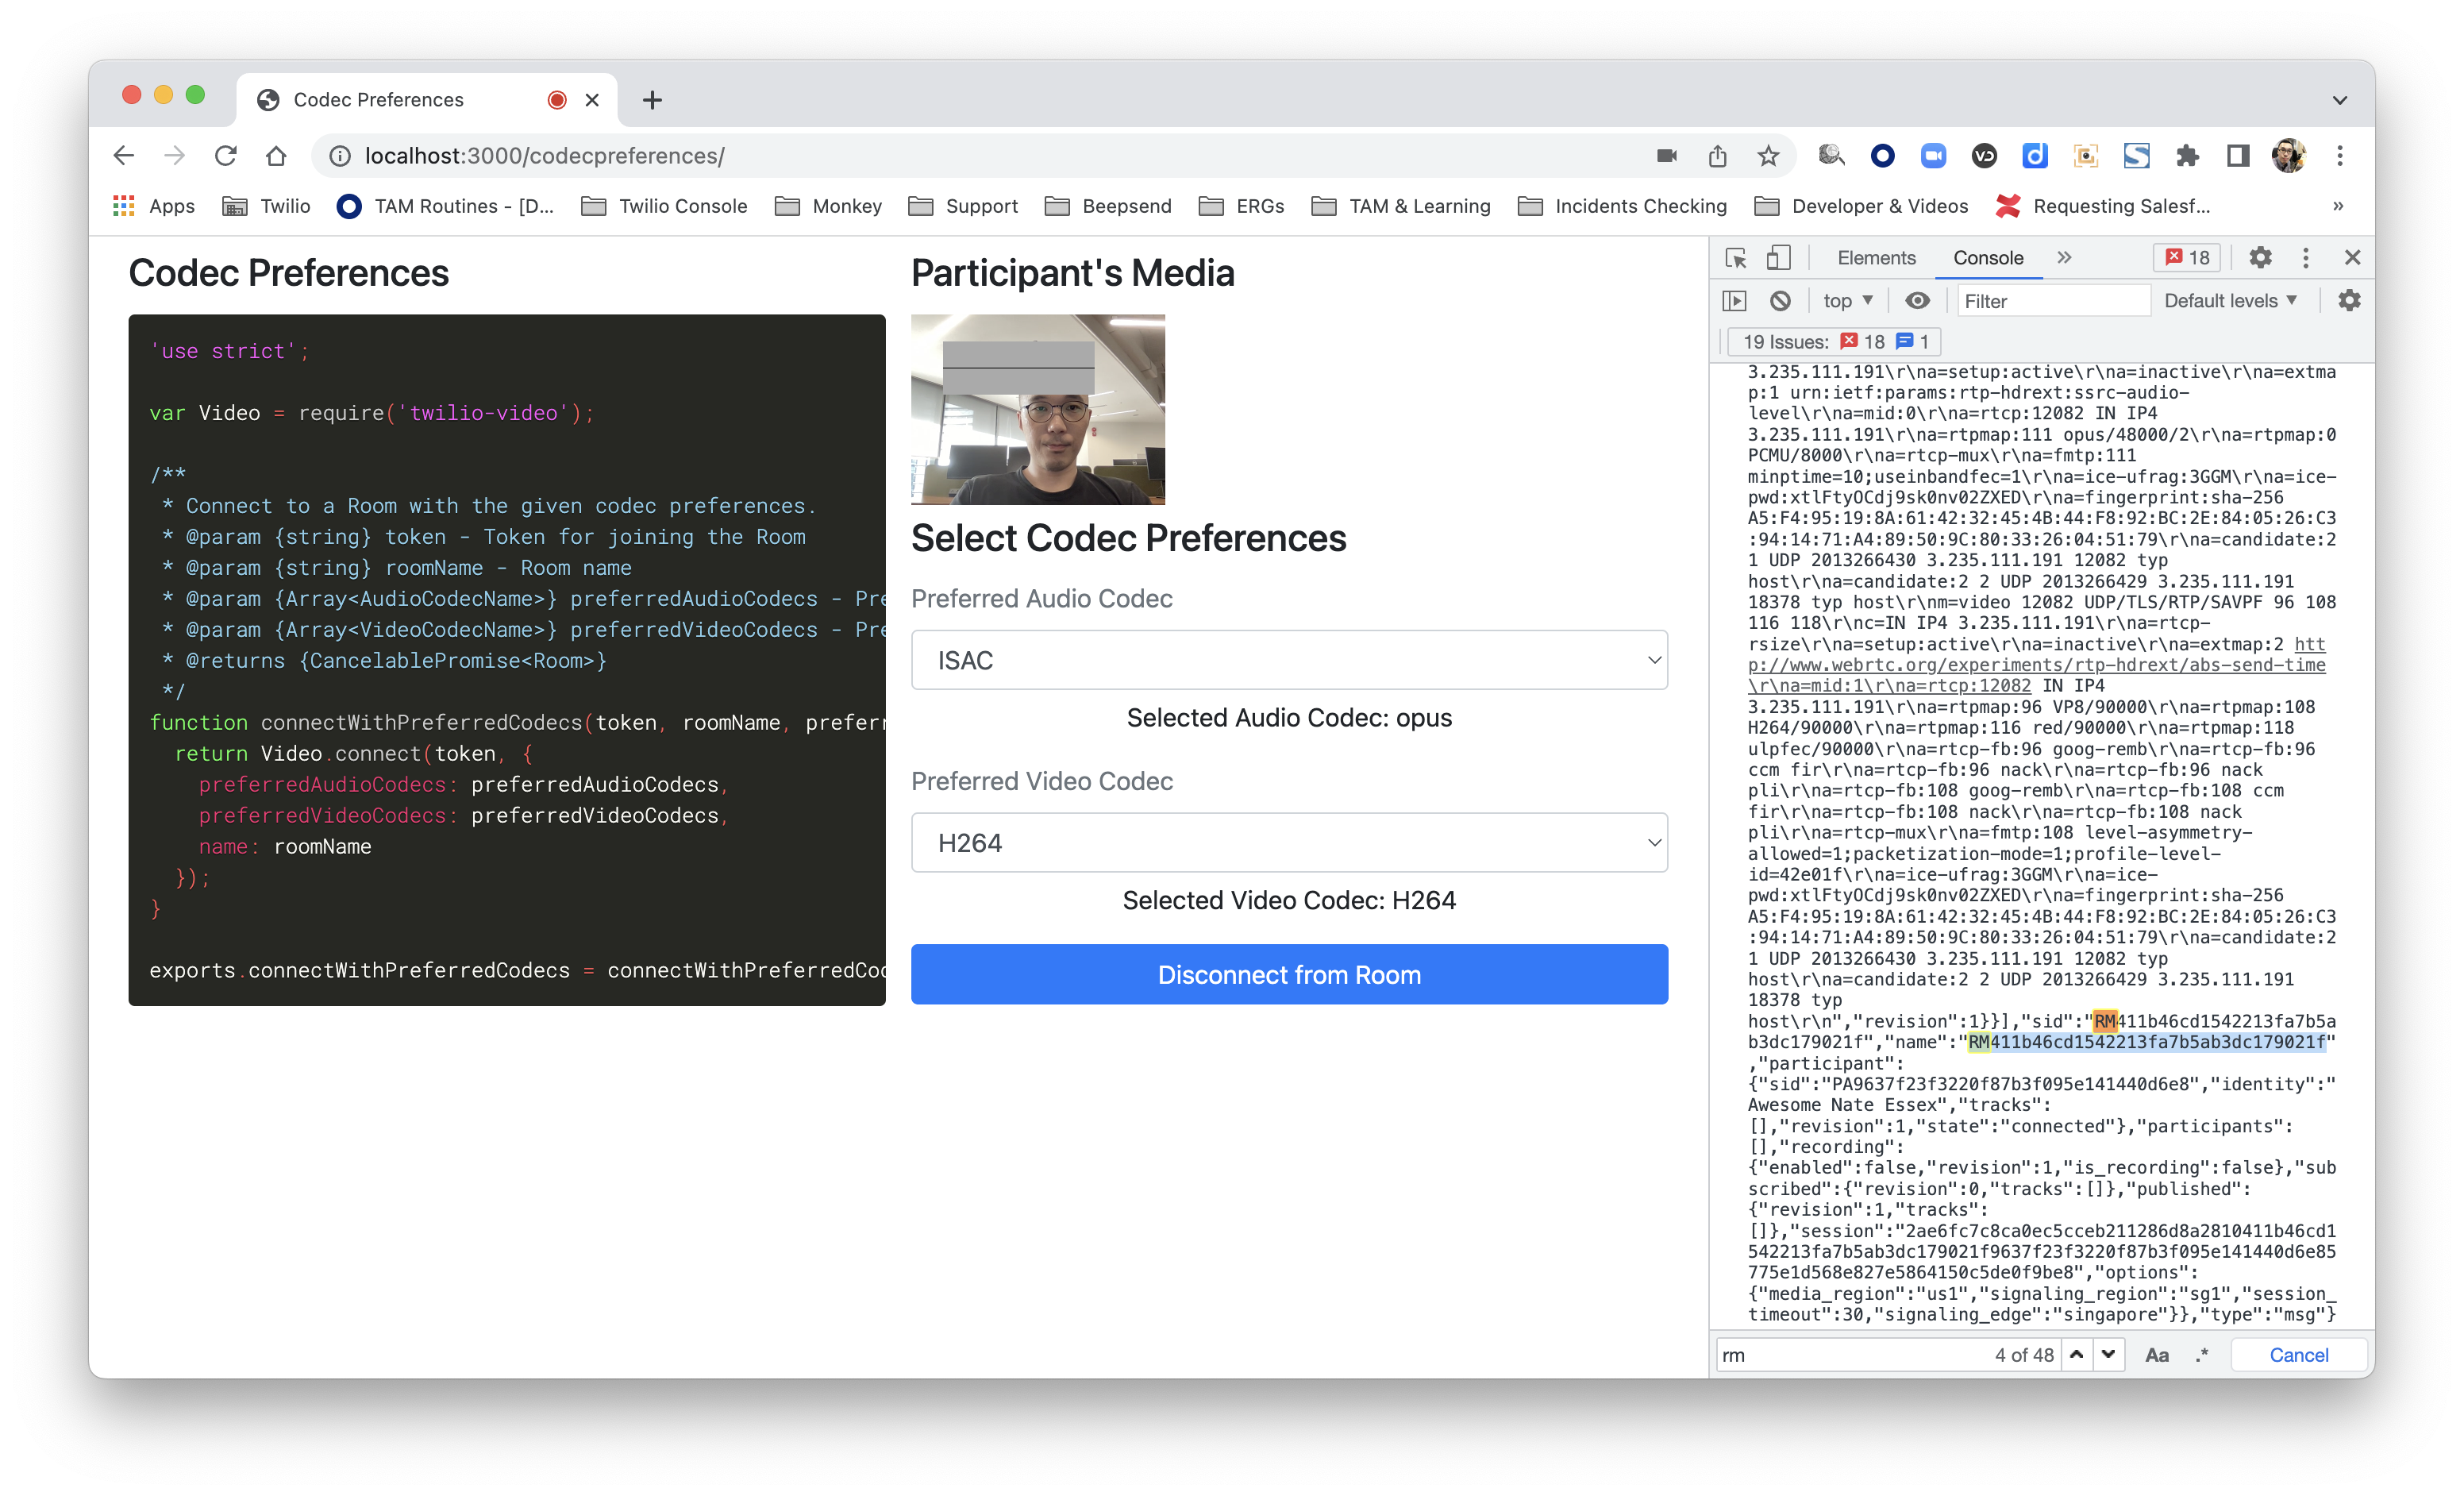Screen dimensions: 2464x1496
Task: Toggle the device toolbar in DevTools
Action: click(x=1778, y=258)
